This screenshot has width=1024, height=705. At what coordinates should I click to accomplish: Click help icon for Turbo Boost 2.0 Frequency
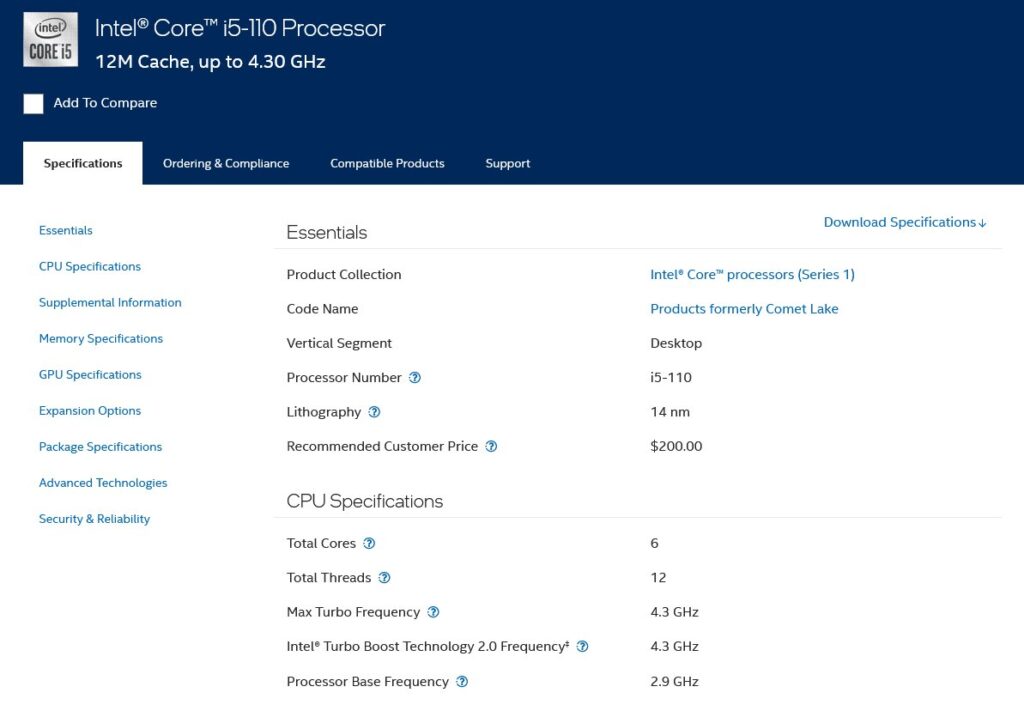(582, 647)
